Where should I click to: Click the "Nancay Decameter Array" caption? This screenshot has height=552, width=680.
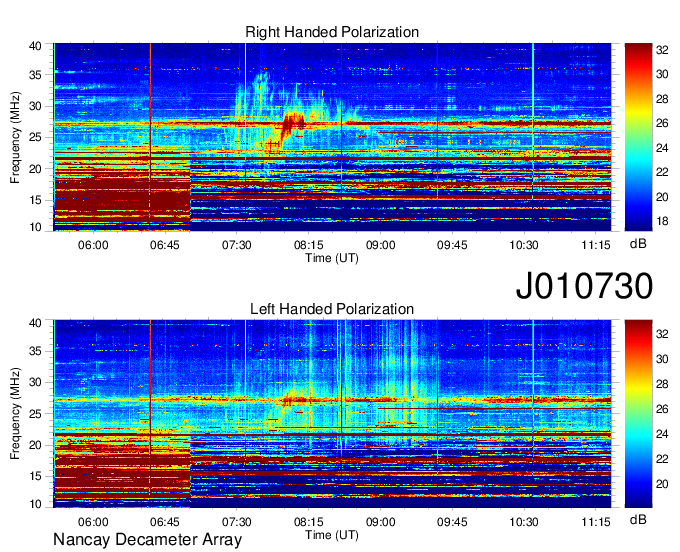pos(147,540)
